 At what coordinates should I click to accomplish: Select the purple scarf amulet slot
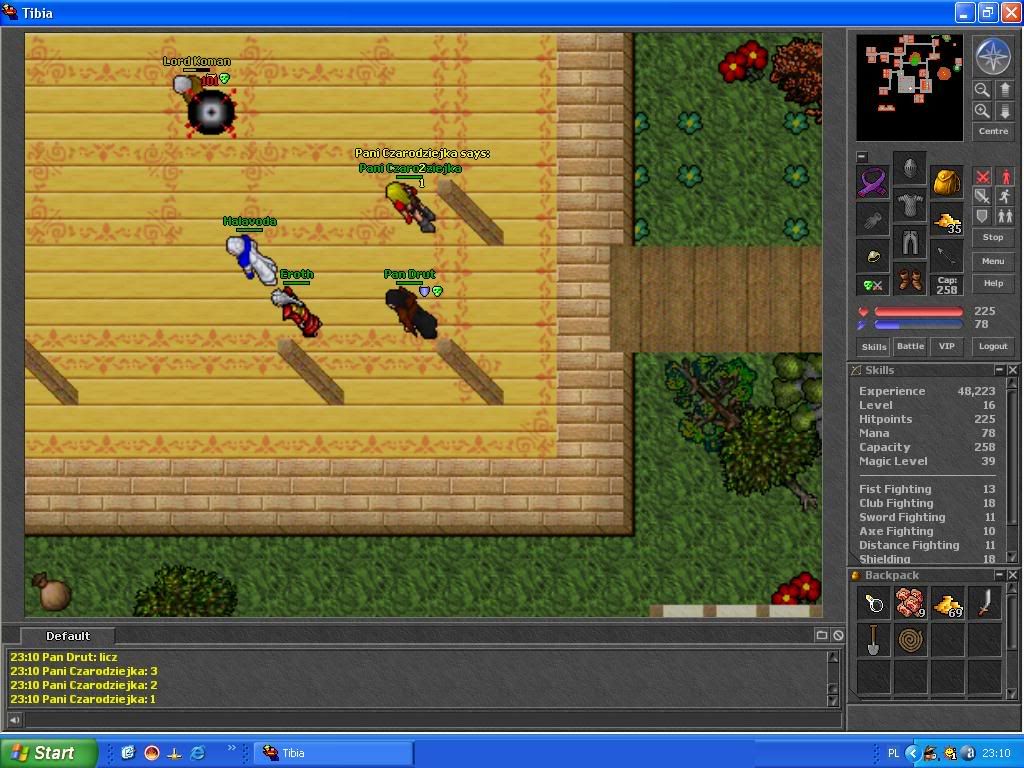872,182
